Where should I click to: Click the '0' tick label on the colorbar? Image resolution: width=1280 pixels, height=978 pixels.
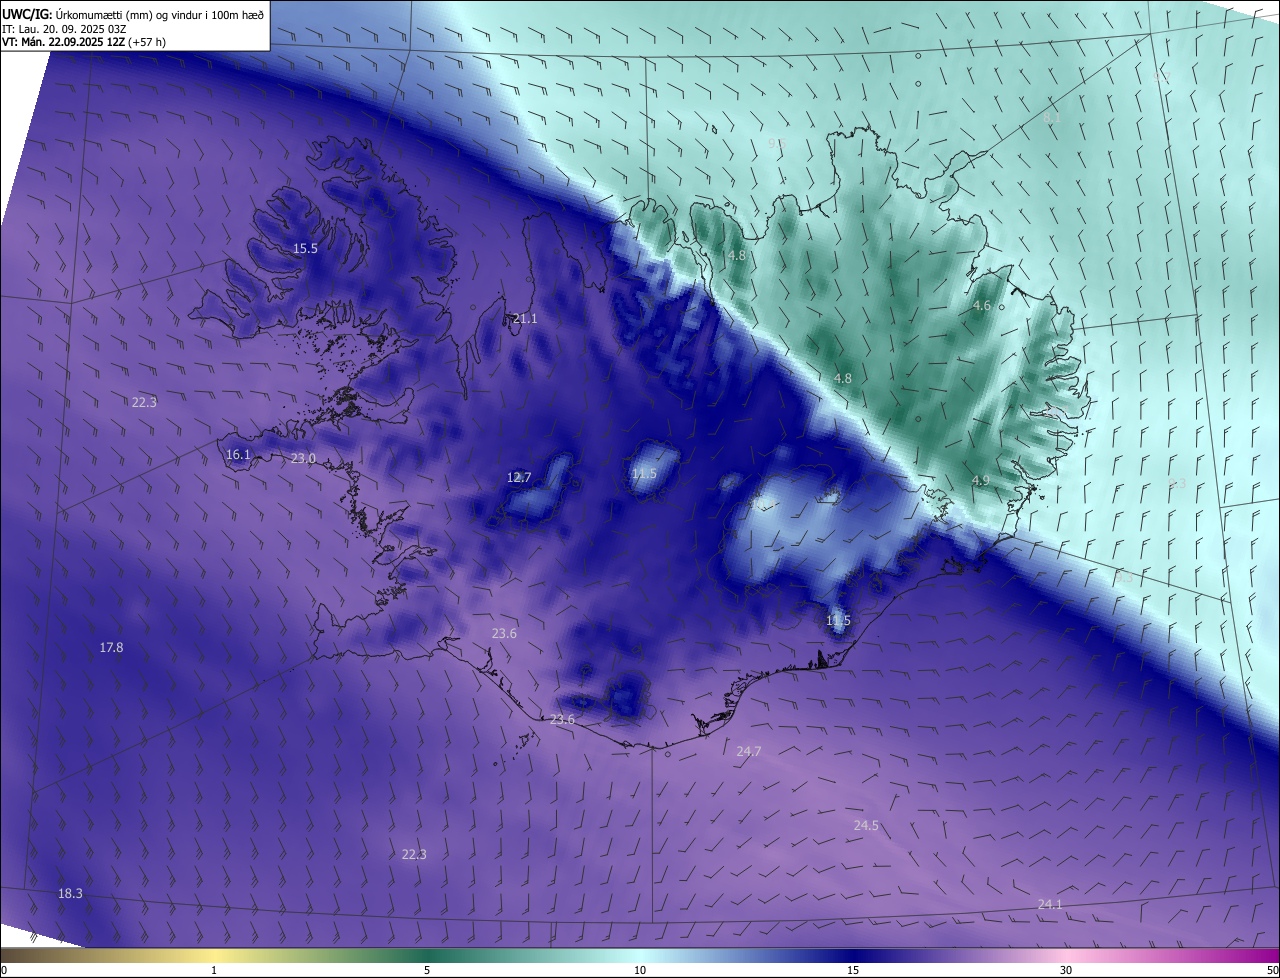[x=3, y=970]
